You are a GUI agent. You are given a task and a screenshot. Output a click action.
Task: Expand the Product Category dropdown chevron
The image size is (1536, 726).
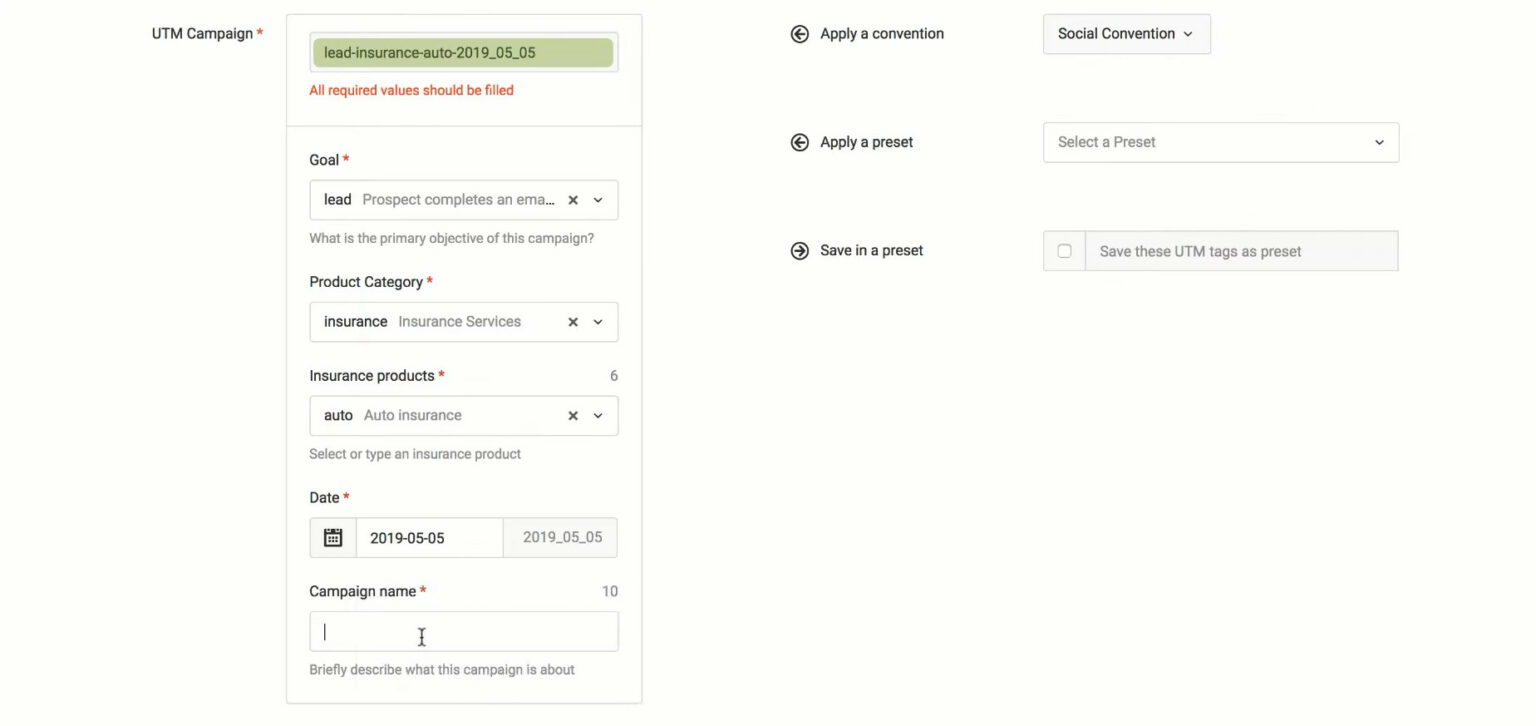(x=597, y=321)
